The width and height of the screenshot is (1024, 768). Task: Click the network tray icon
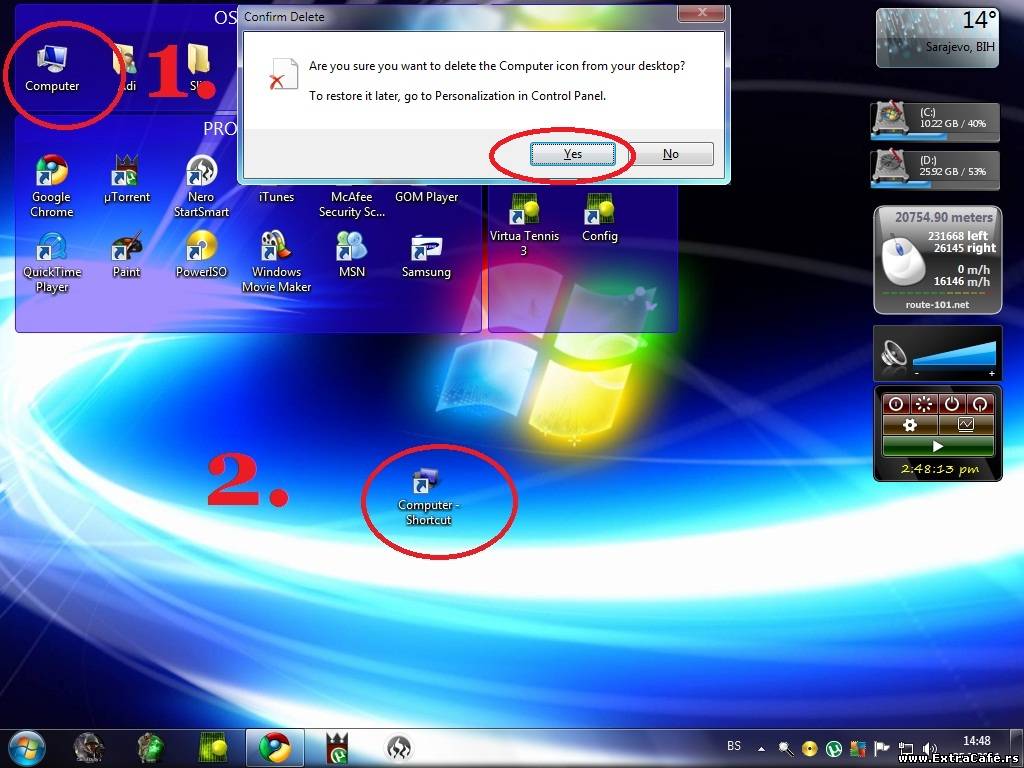(906, 748)
